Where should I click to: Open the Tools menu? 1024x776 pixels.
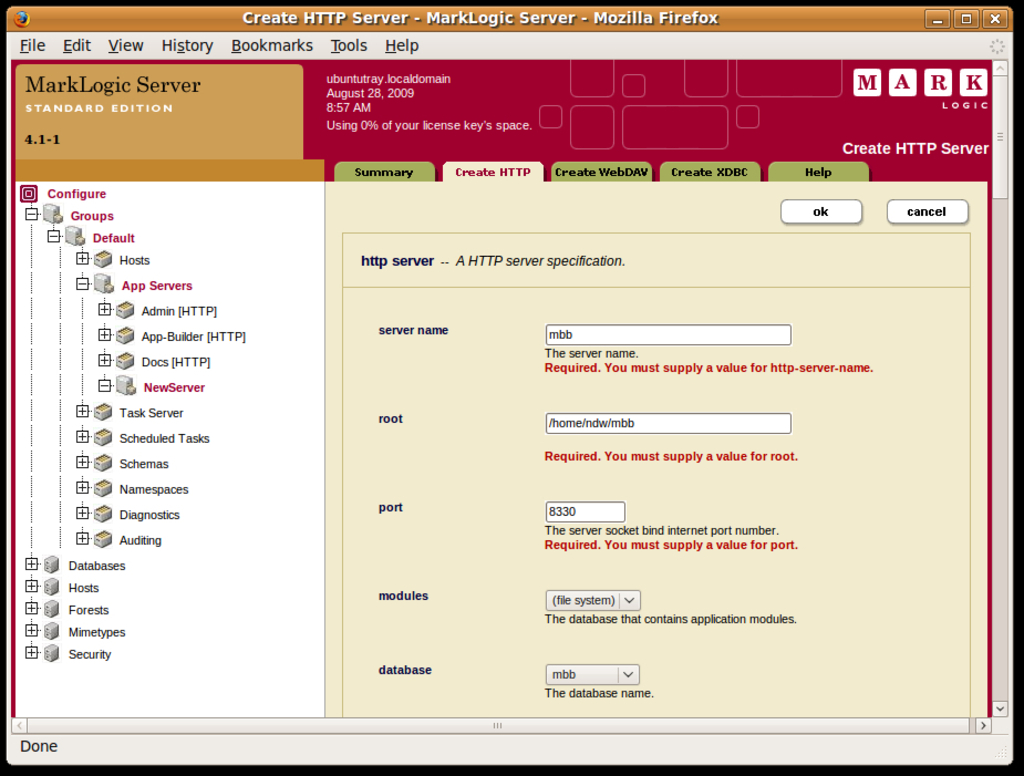point(349,46)
